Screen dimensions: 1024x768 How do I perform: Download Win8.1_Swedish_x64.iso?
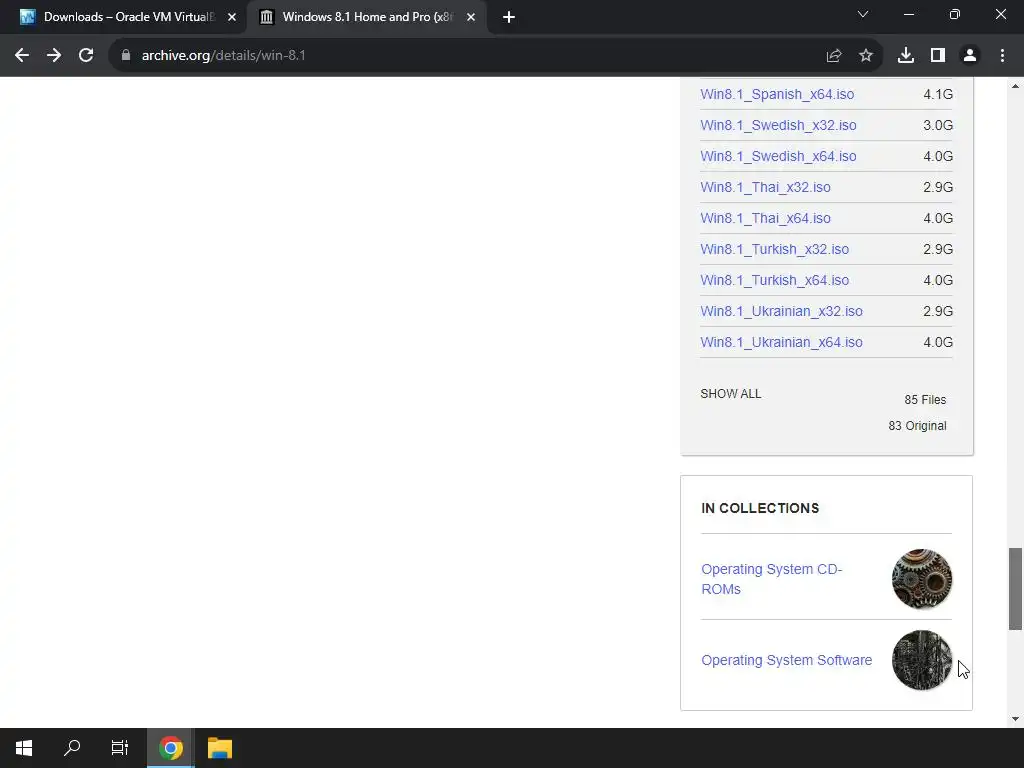pyautogui.click(x=778, y=156)
